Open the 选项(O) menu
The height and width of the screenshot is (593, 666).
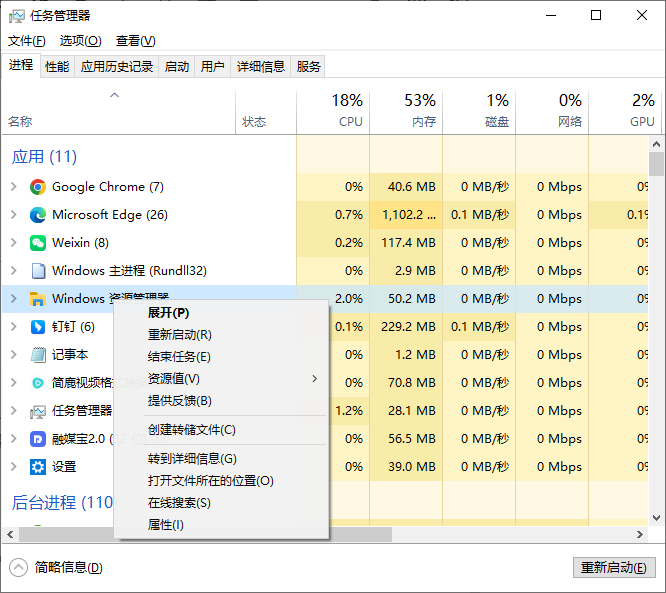(x=80, y=41)
